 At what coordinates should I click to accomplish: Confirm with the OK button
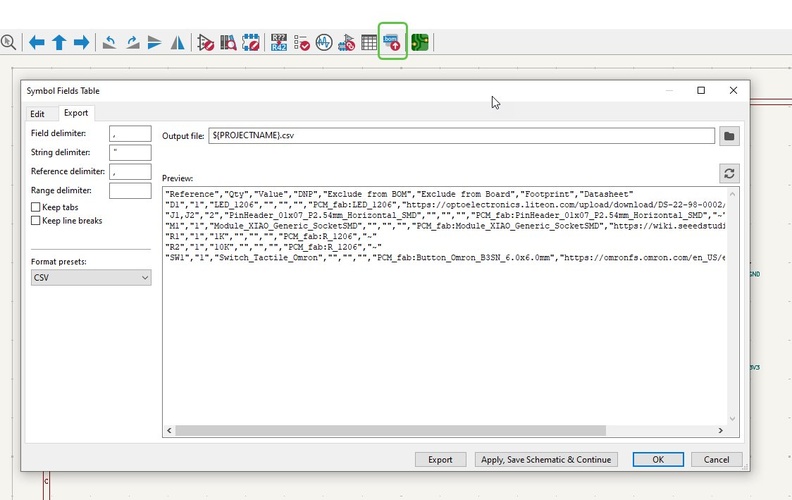coord(658,460)
